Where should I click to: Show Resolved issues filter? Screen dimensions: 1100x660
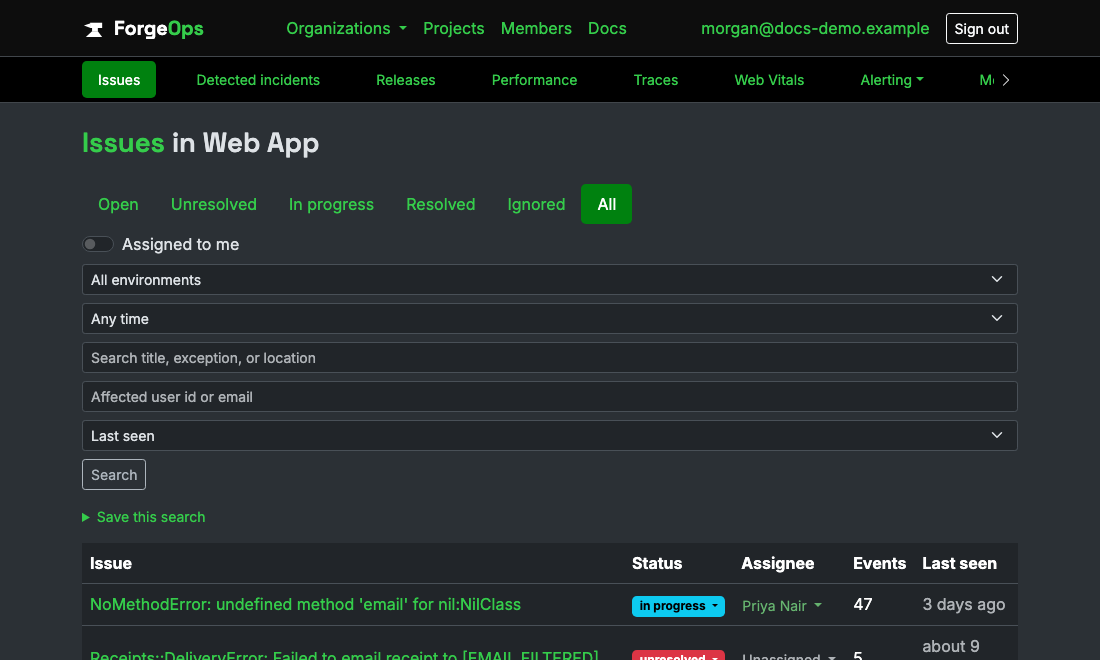[x=441, y=204]
